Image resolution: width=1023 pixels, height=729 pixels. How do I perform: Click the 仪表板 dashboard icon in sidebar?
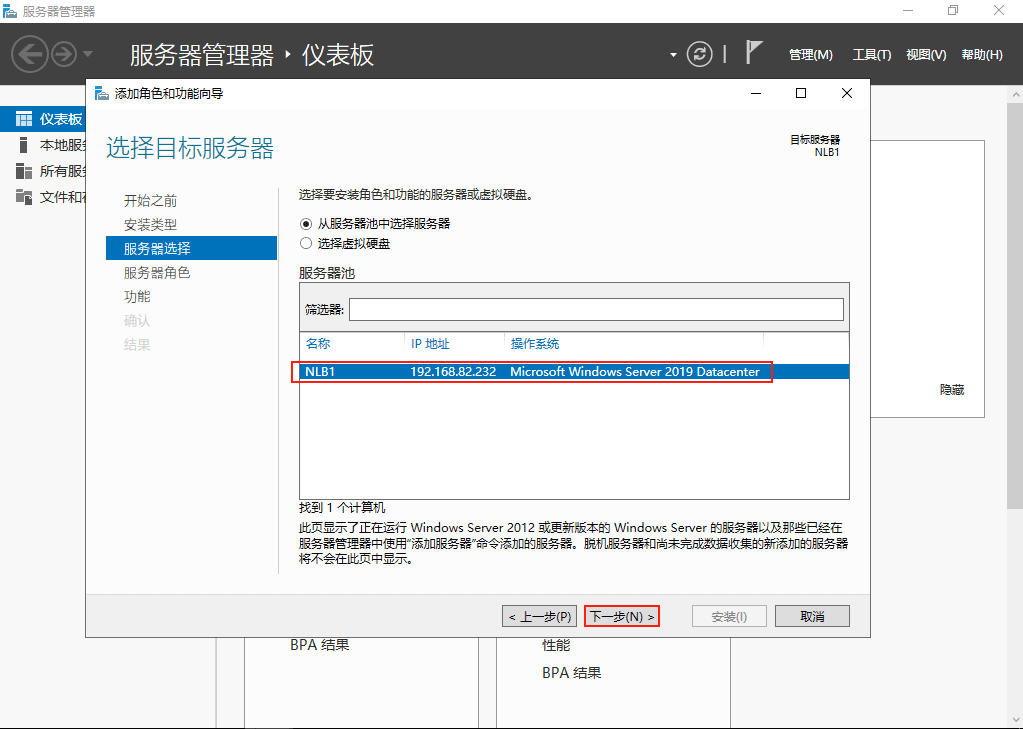24,119
